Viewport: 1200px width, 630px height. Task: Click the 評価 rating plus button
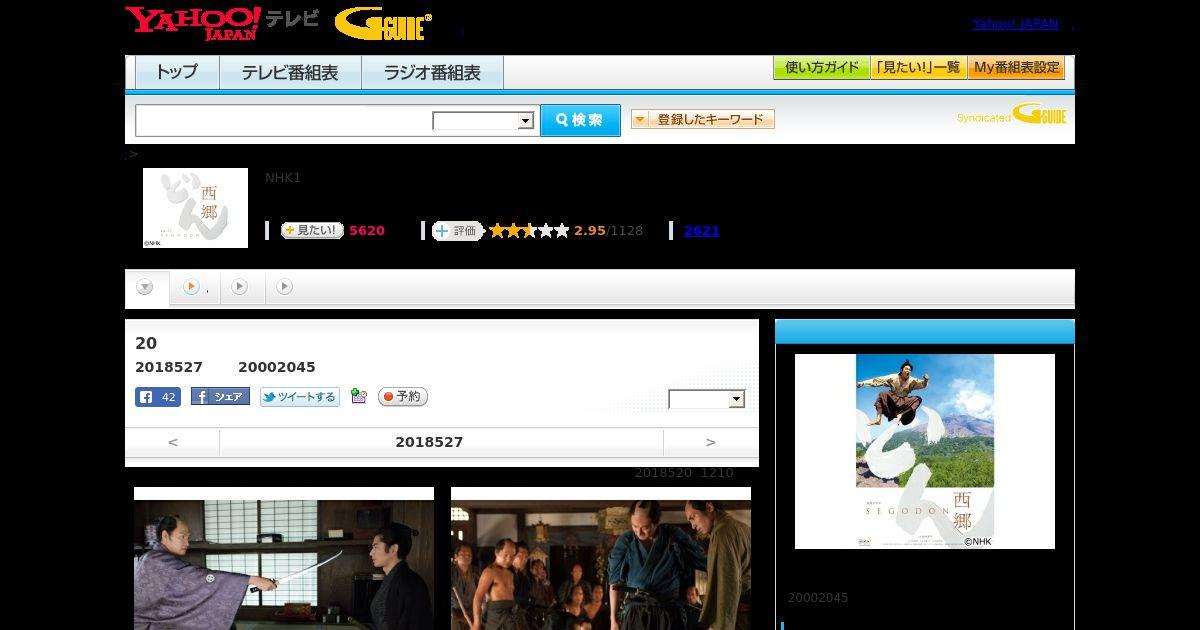click(457, 231)
